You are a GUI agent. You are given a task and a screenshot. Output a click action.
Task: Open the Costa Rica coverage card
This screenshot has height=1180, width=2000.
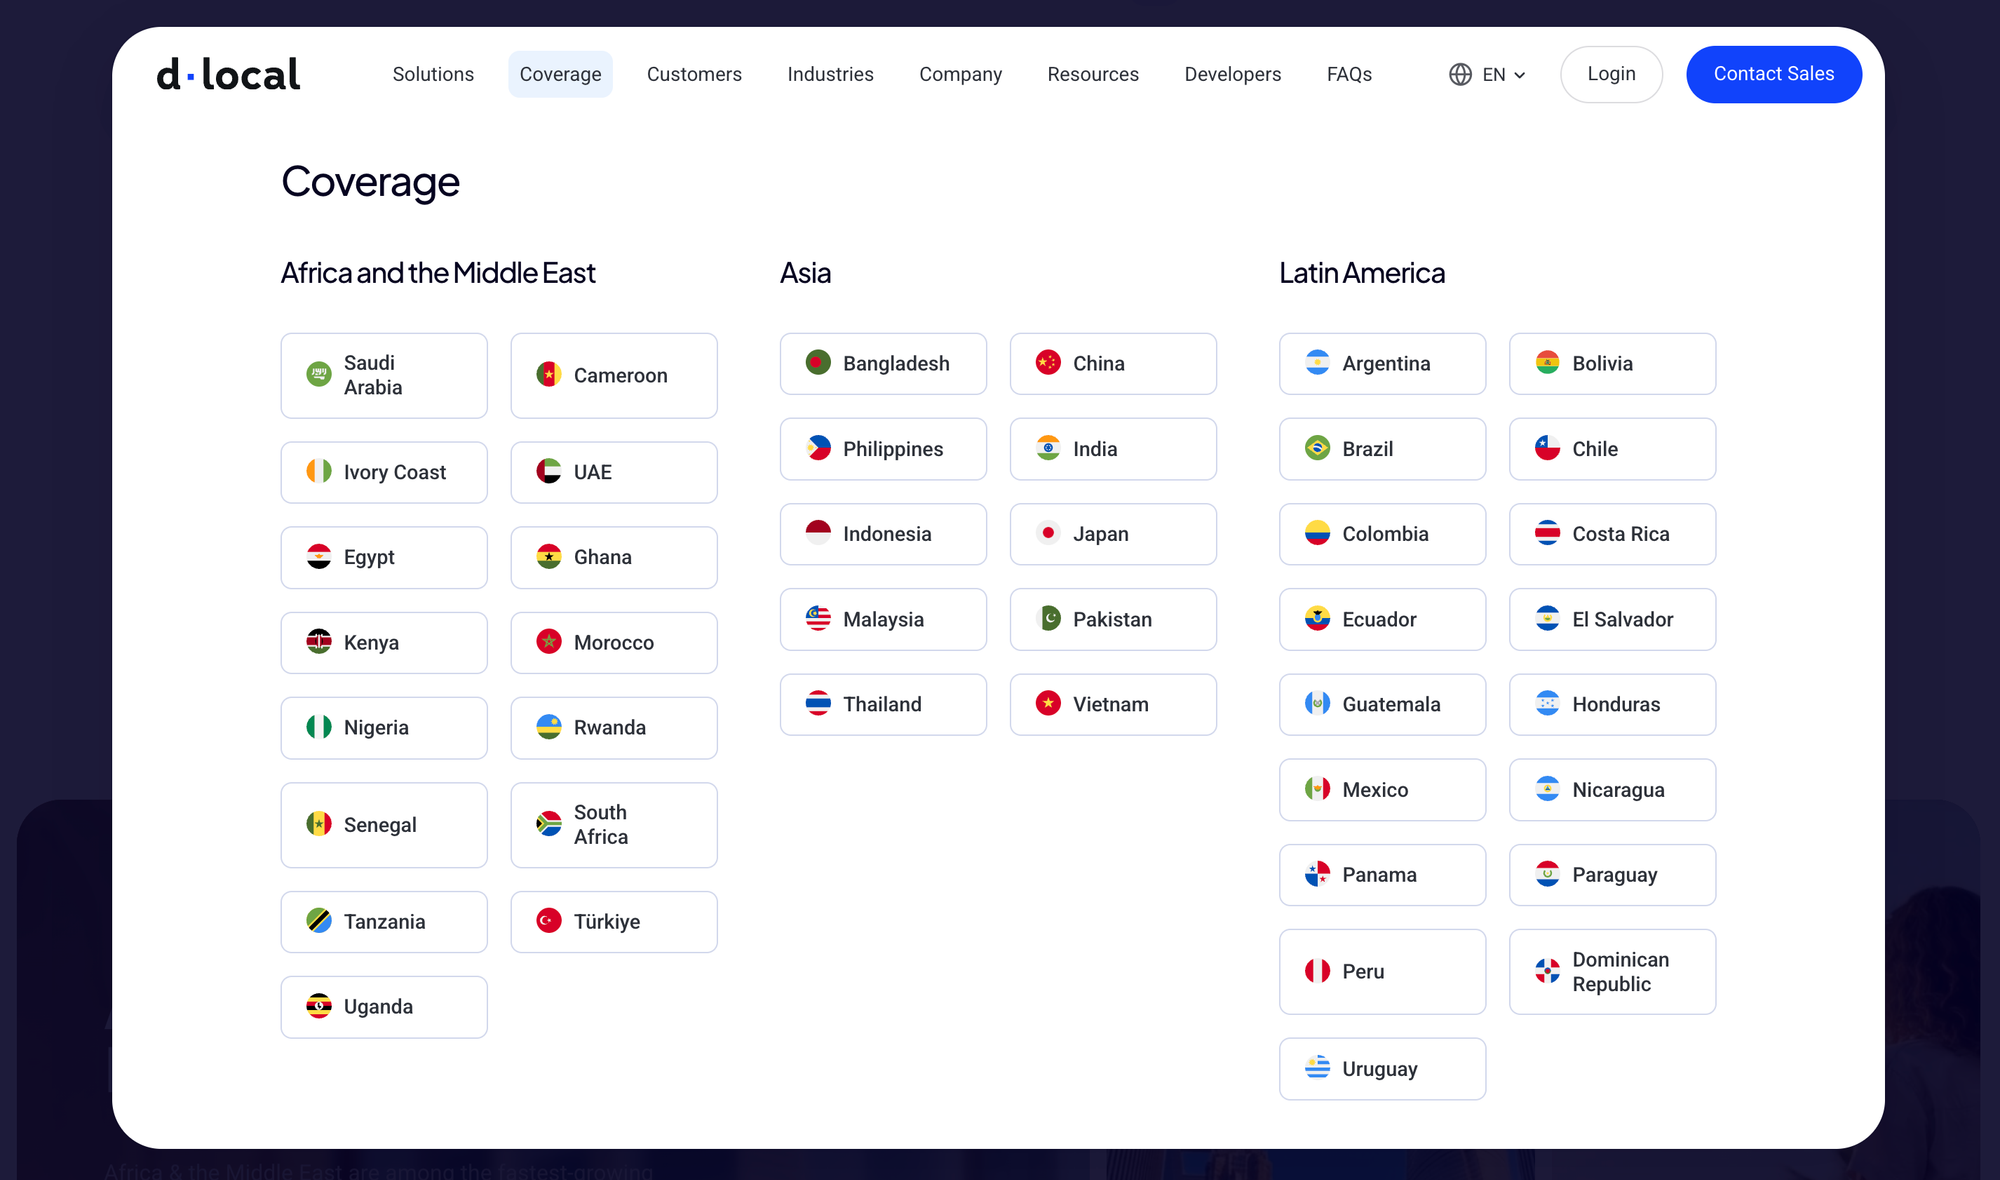click(1612, 534)
